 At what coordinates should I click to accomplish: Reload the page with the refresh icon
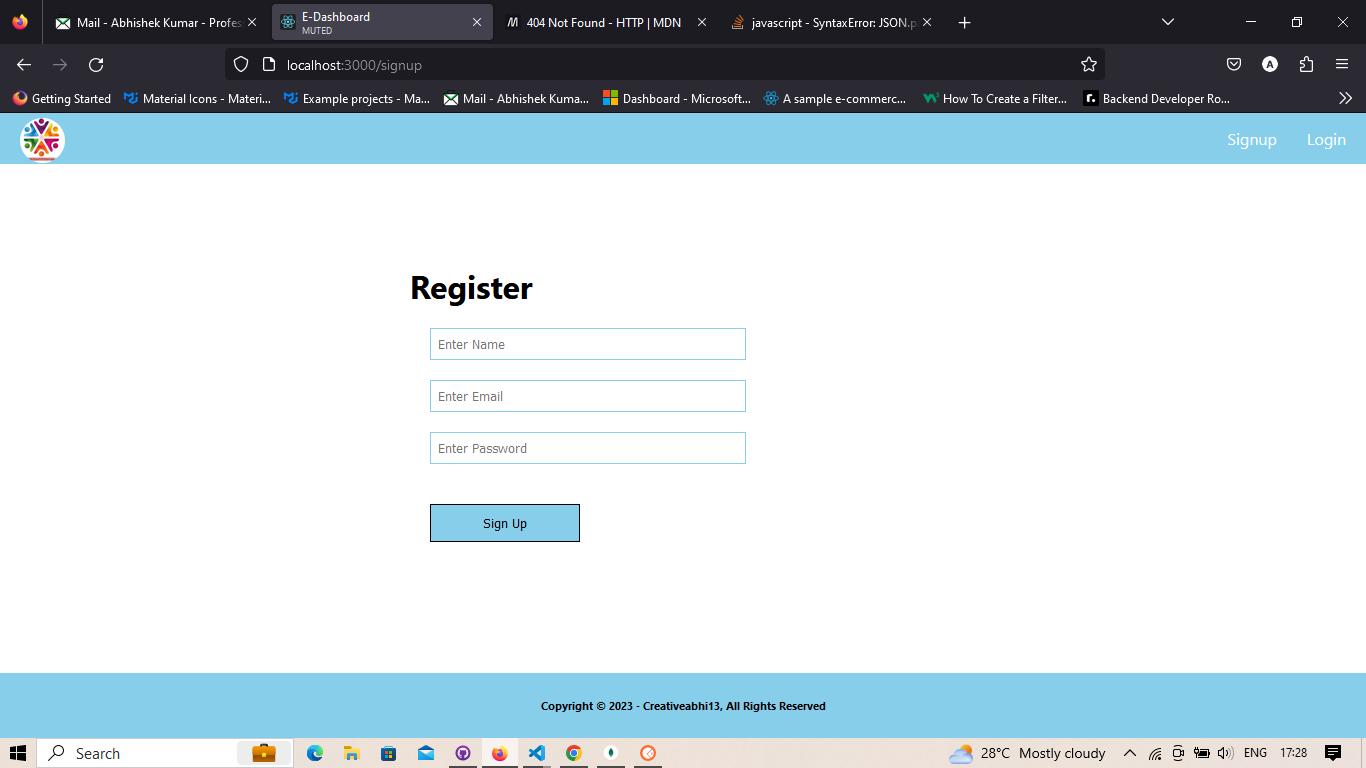pos(96,64)
